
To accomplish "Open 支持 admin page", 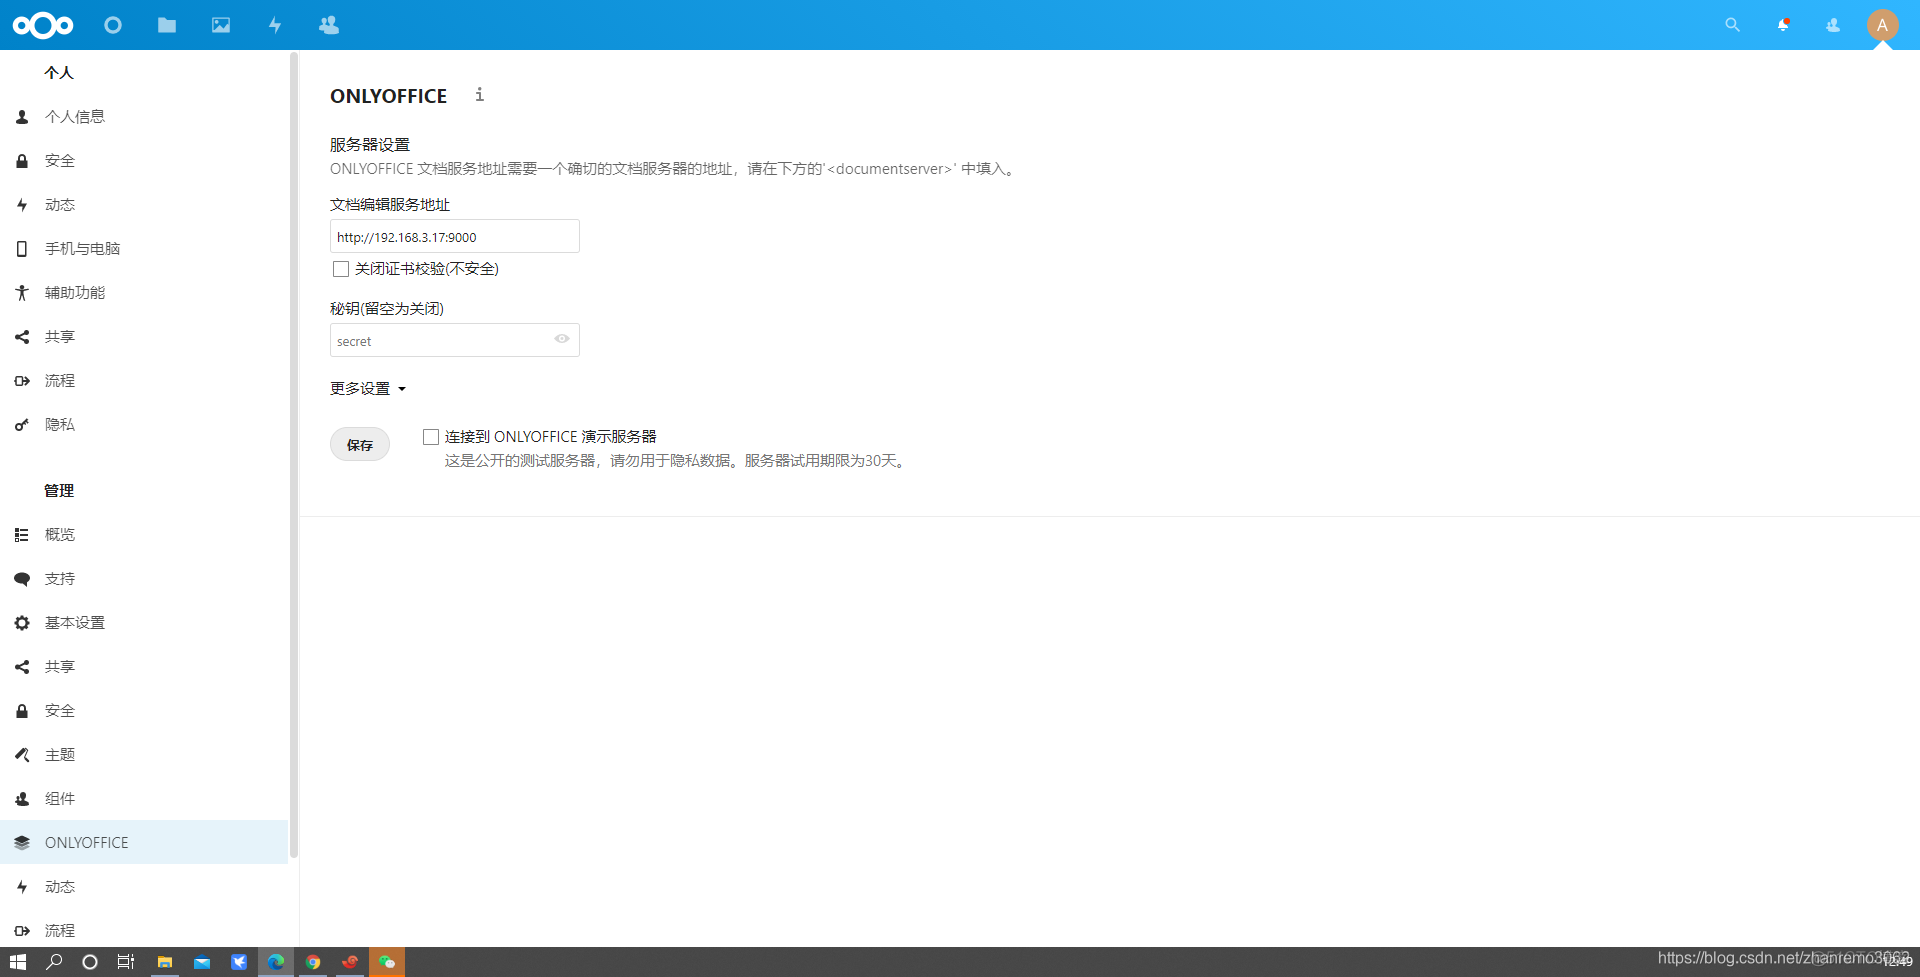I will pos(144,579).
